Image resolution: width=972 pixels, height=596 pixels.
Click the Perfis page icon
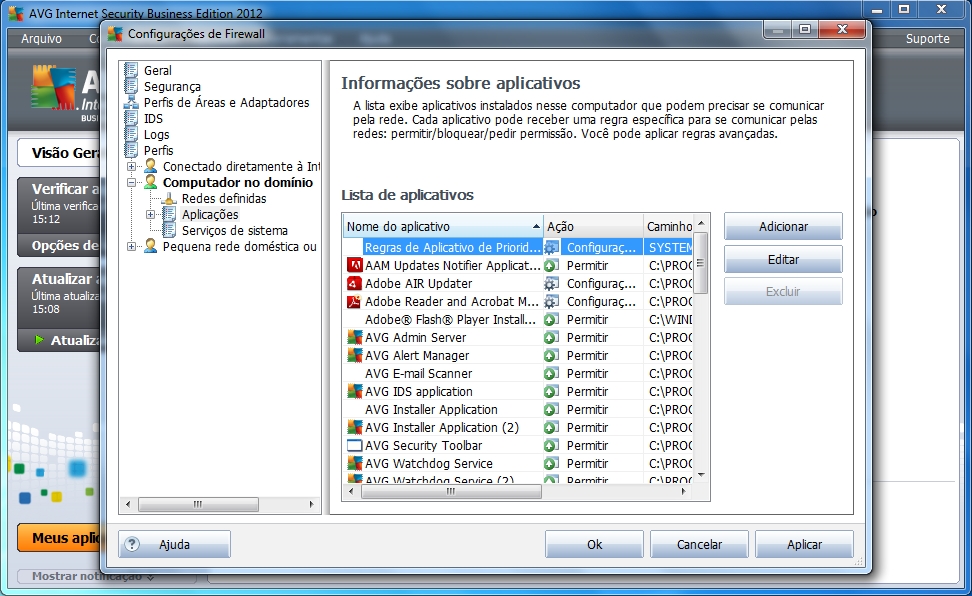point(131,150)
